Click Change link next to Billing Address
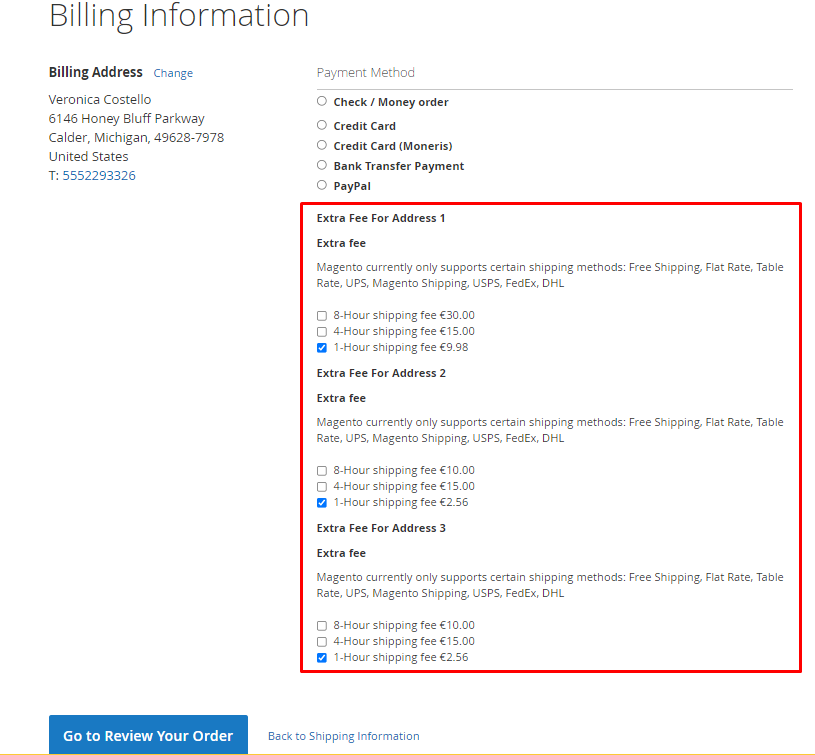This screenshot has height=755, width=815. (x=173, y=73)
